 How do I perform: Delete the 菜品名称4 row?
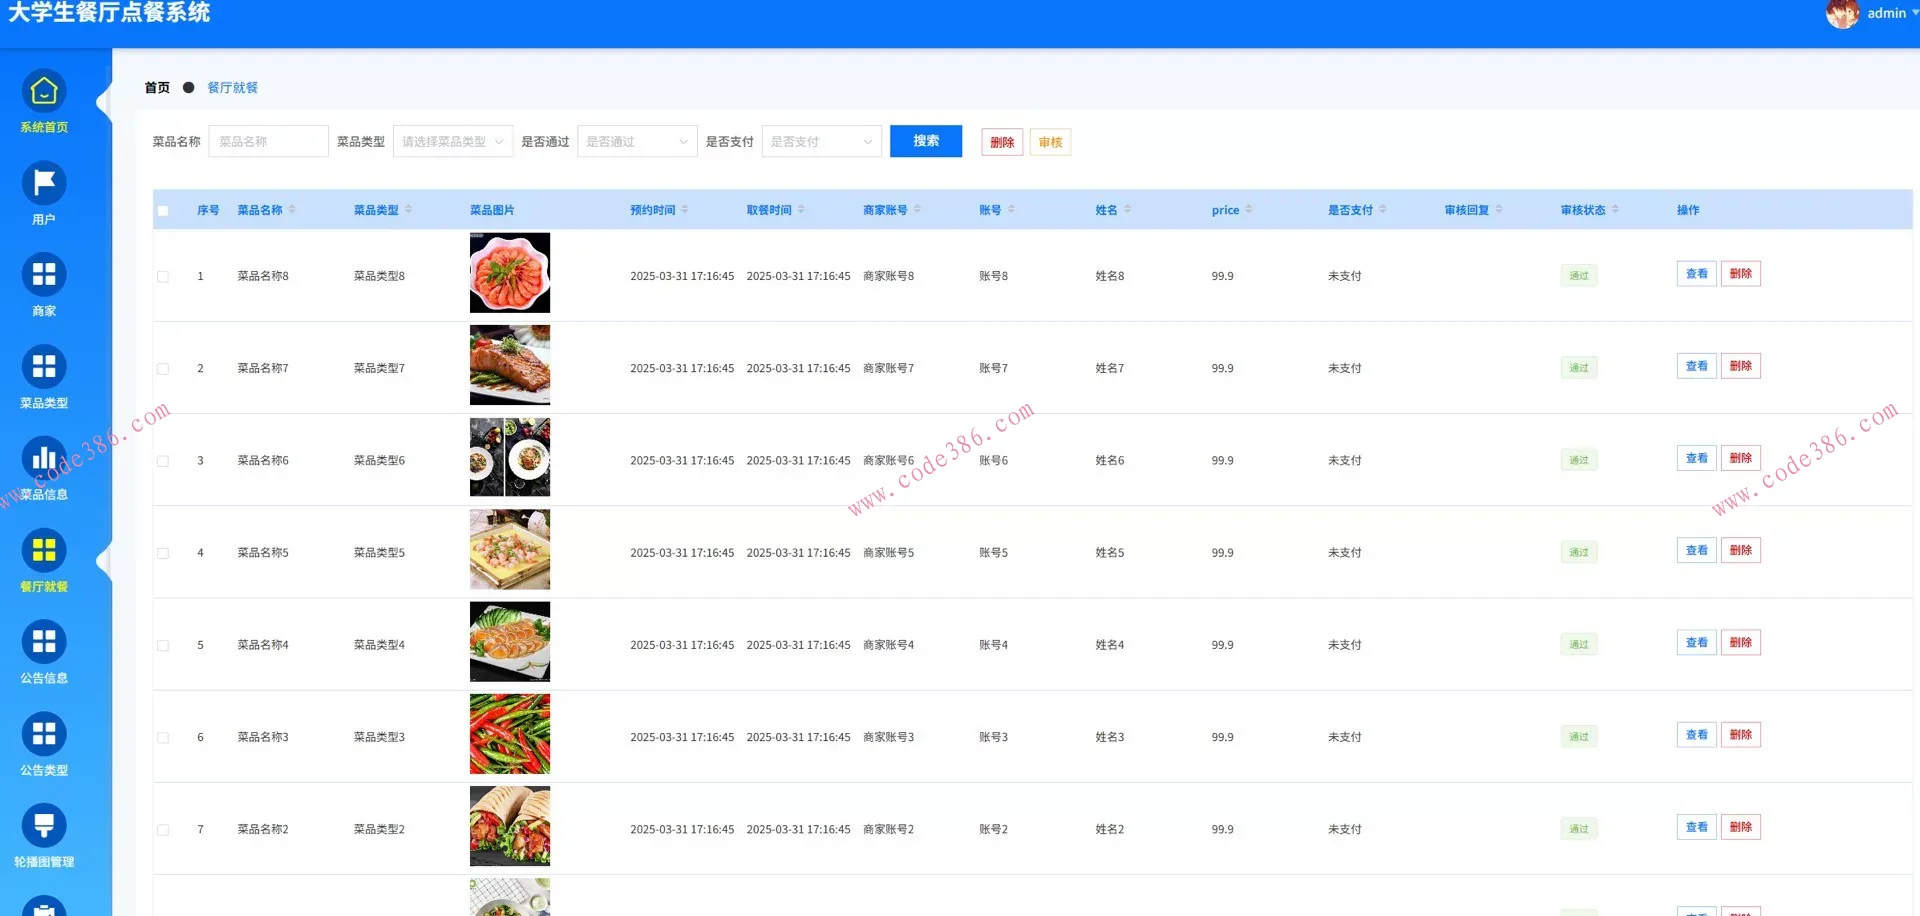[x=1741, y=642]
